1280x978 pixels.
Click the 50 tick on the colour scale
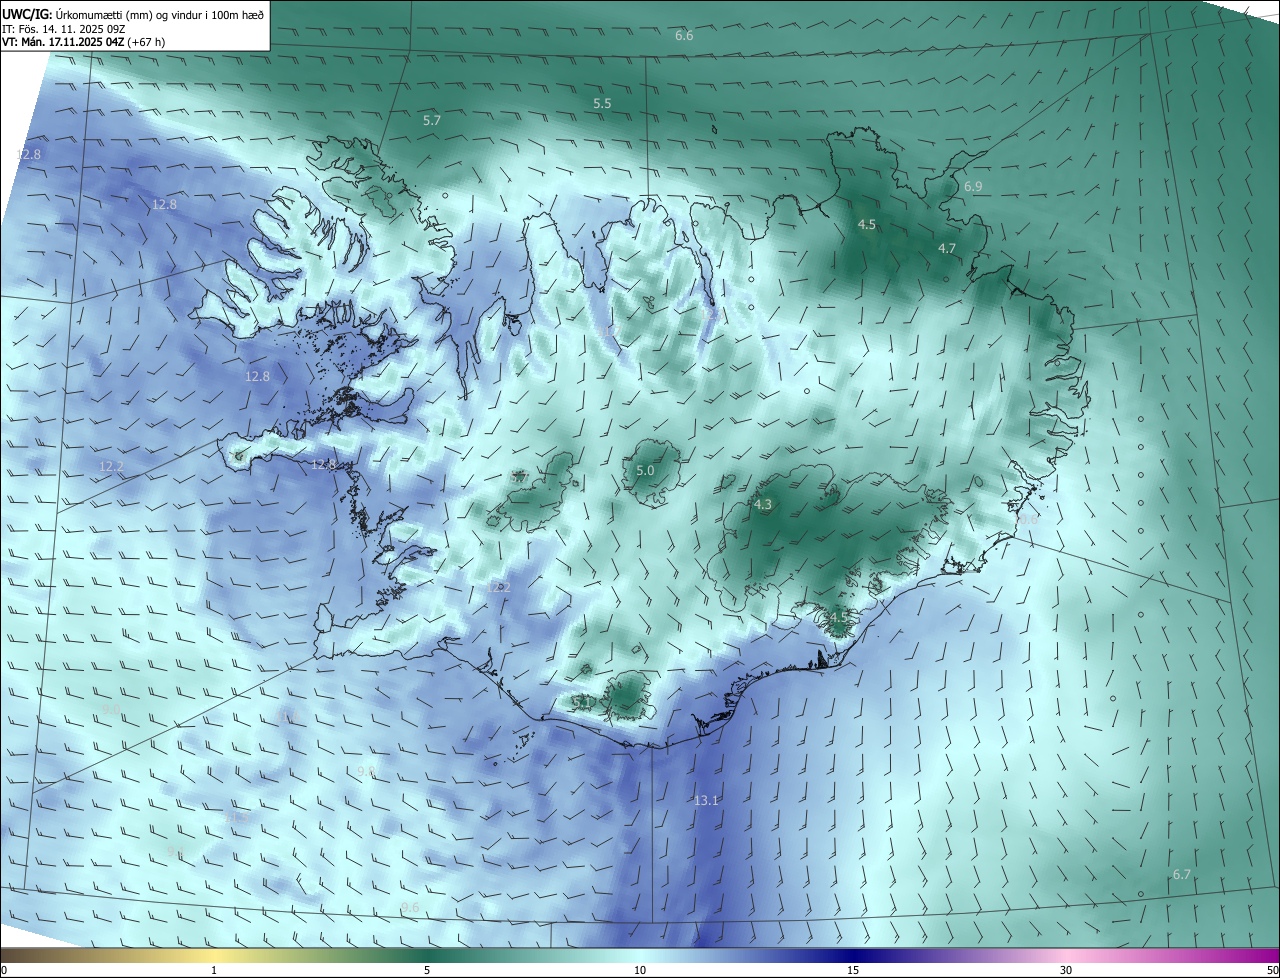click(x=1272, y=970)
